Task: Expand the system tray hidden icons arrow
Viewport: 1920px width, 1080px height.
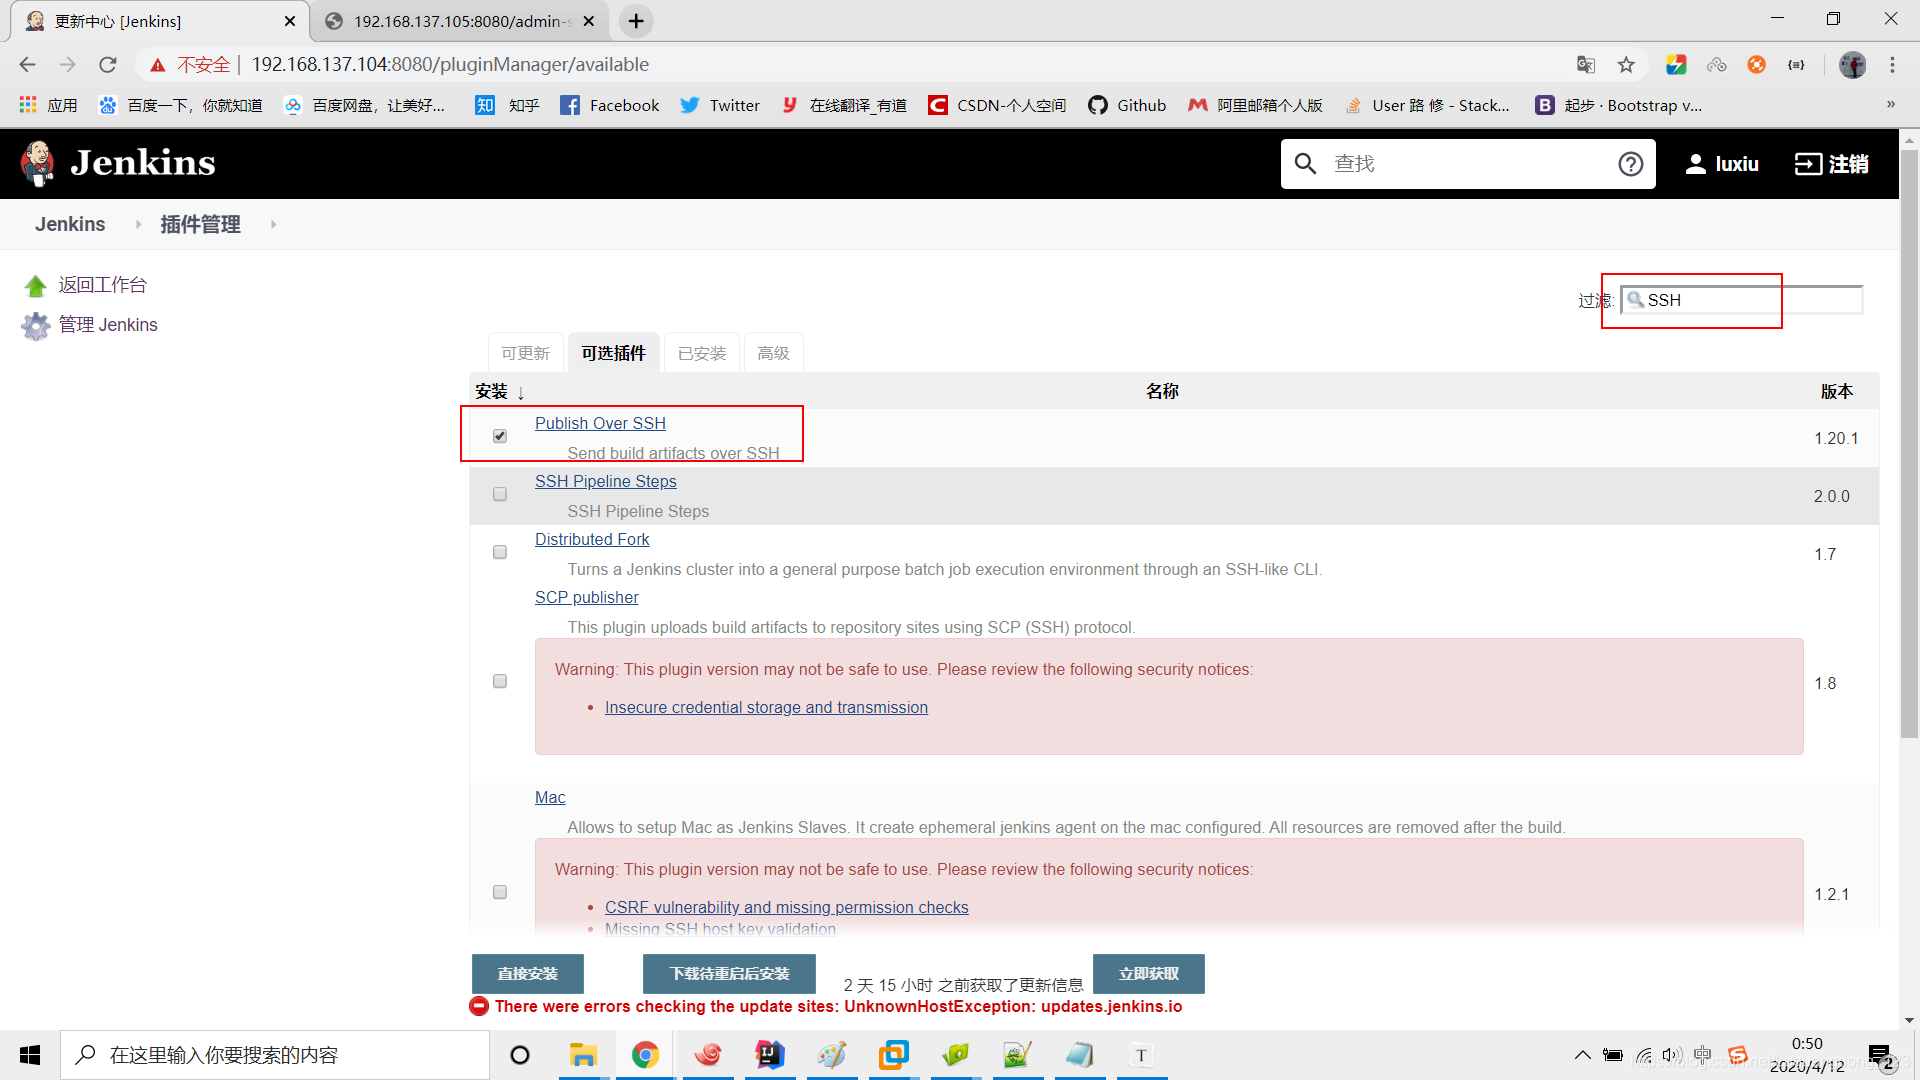Action: pyautogui.click(x=1582, y=1055)
